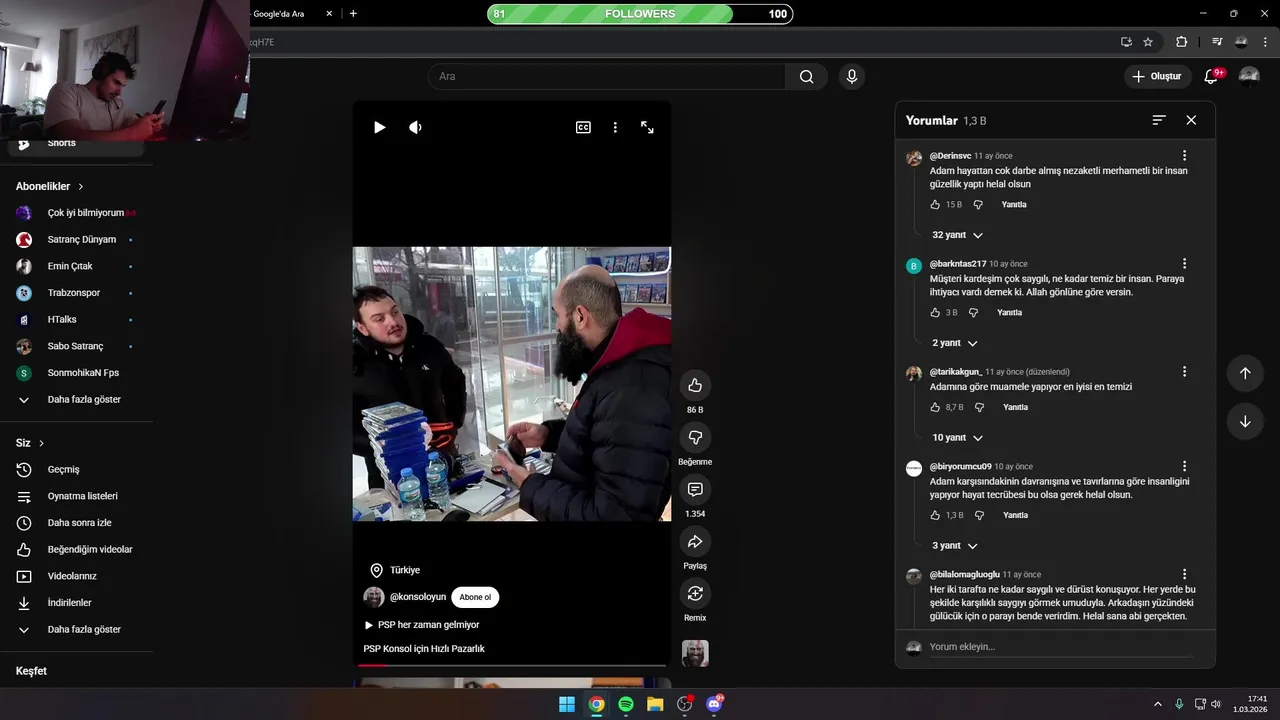Dislike the Short via Beğenme button

click(695, 437)
